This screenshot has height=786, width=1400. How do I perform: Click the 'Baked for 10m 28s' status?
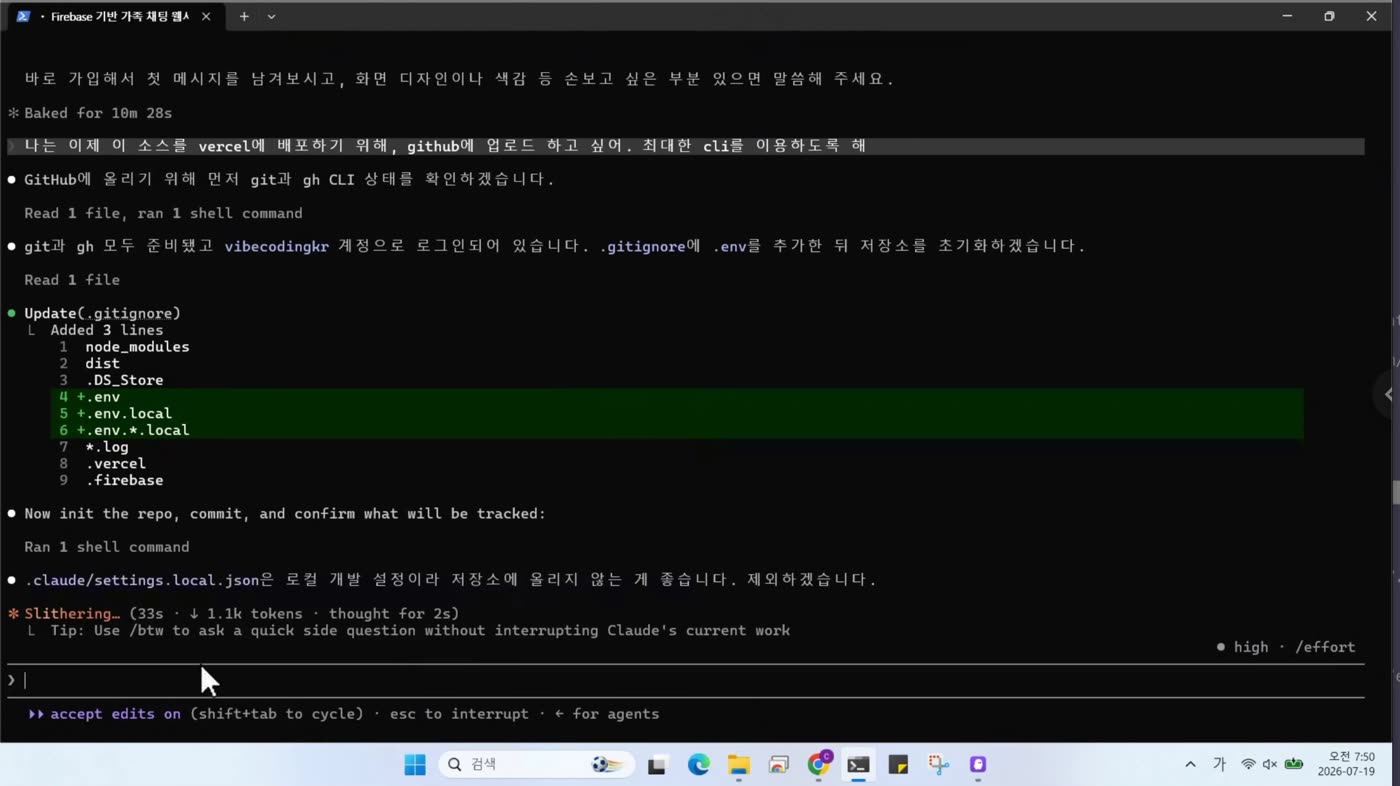pyautogui.click(x=98, y=113)
